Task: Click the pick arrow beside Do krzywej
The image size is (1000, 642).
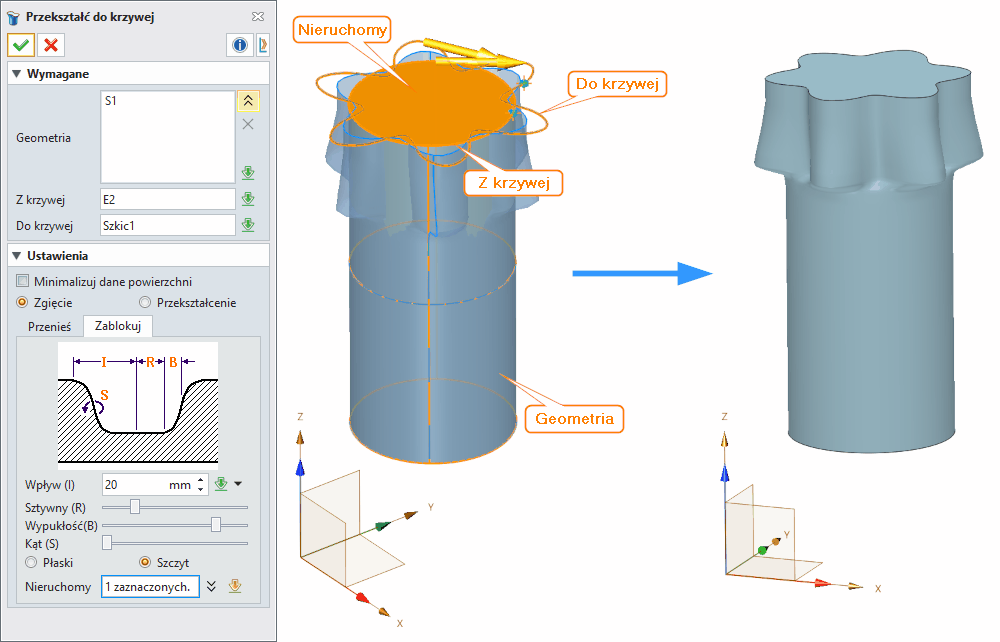Action: 248,225
